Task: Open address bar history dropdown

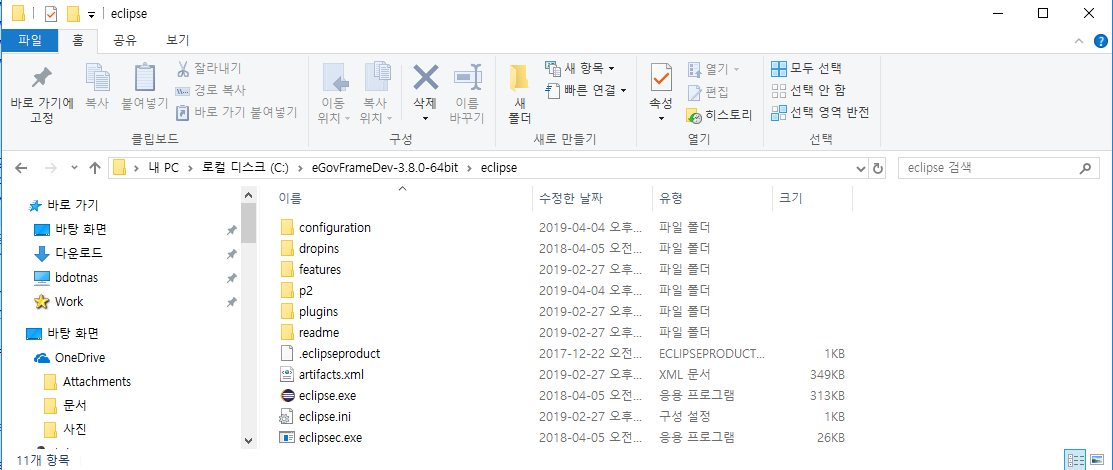Action: pyautogui.click(x=861, y=168)
